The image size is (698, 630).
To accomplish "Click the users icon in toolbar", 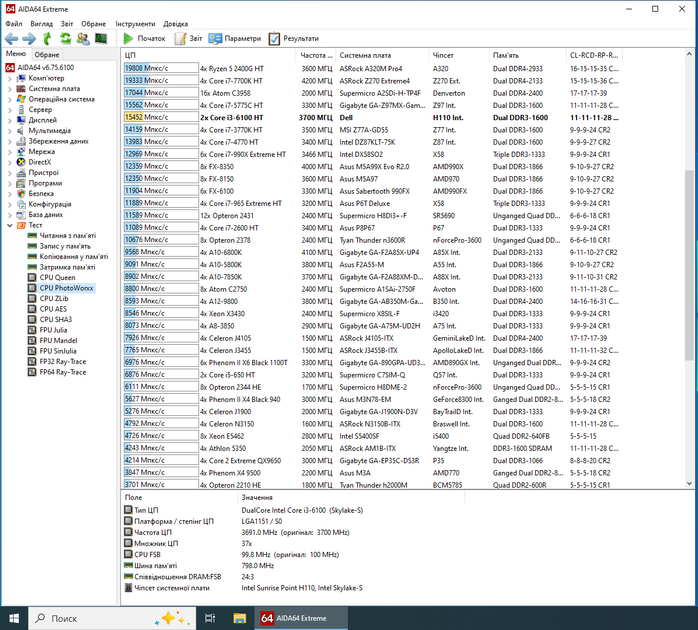I will click(83, 39).
